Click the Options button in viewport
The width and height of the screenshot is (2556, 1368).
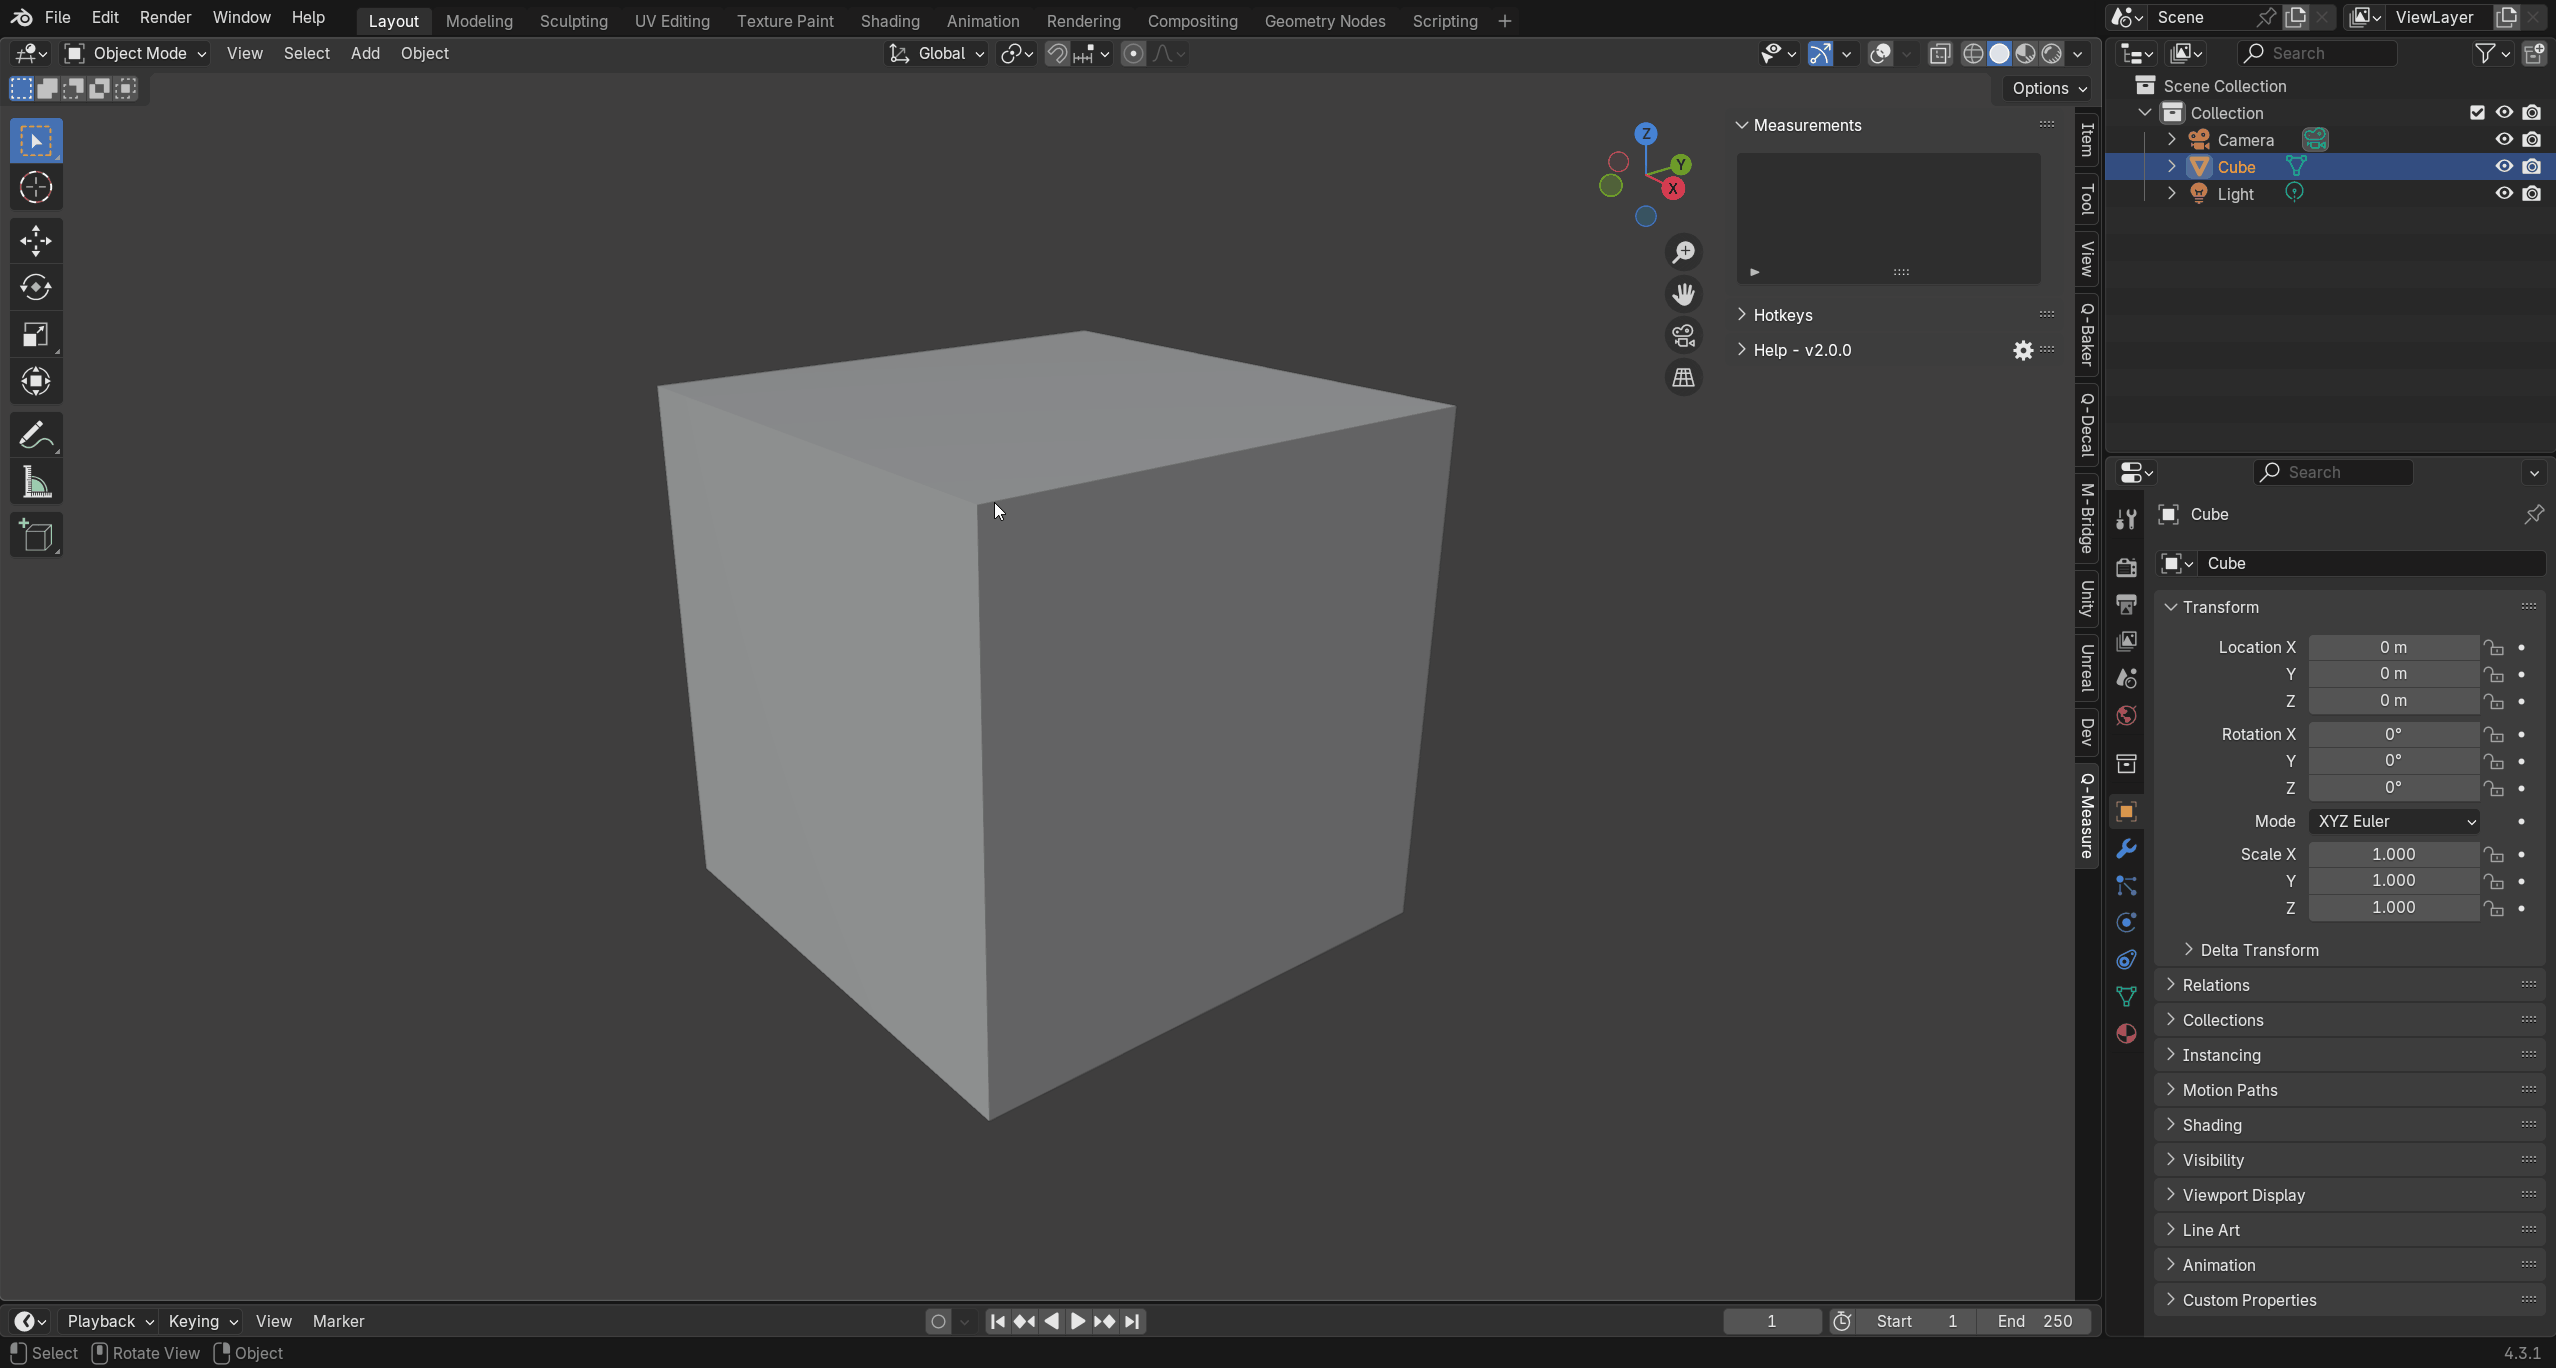click(2048, 88)
